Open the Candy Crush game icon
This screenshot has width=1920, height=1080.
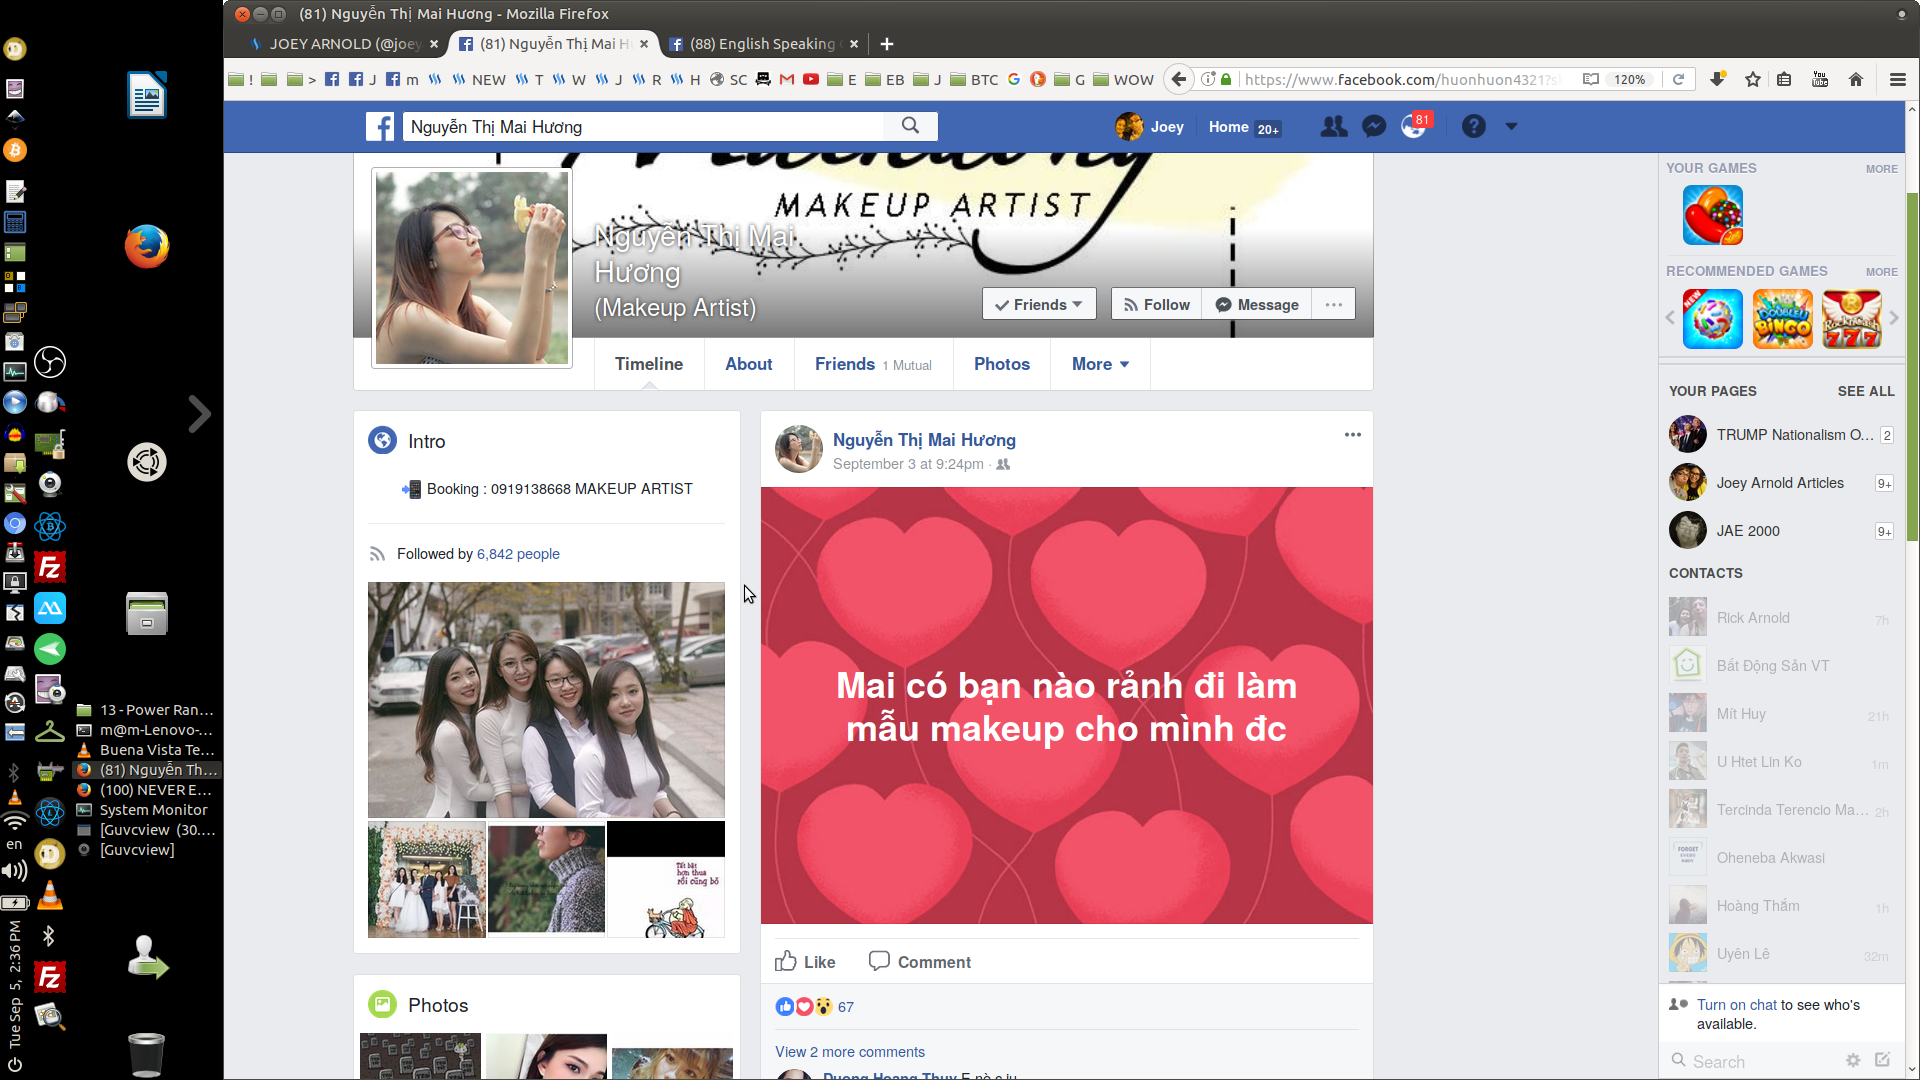tap(1713, 215)
